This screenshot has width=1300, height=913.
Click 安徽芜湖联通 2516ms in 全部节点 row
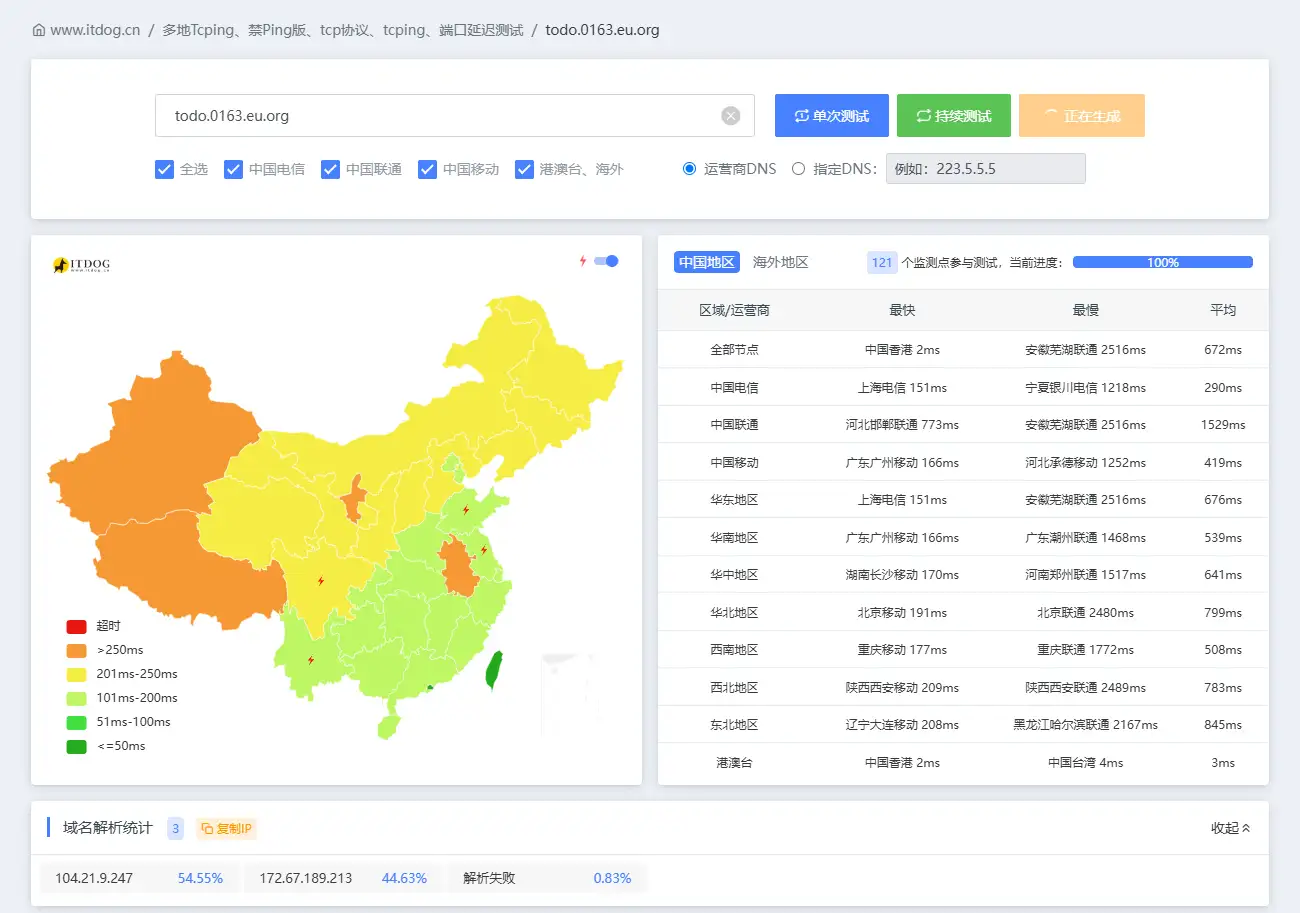click(x=1086, y=350)
